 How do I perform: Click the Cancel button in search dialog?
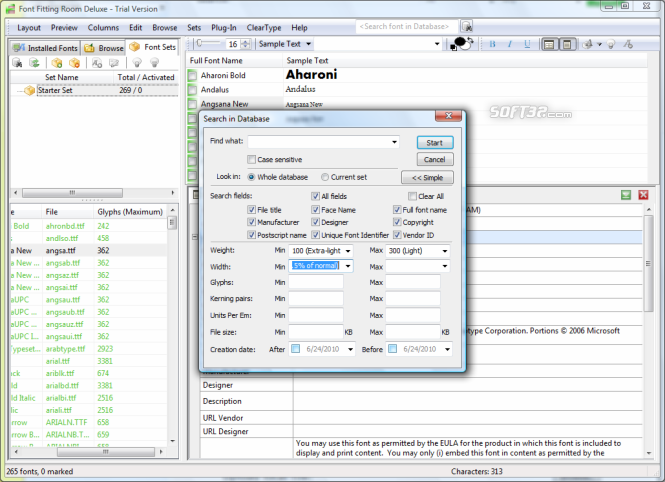tap(435, 159)
